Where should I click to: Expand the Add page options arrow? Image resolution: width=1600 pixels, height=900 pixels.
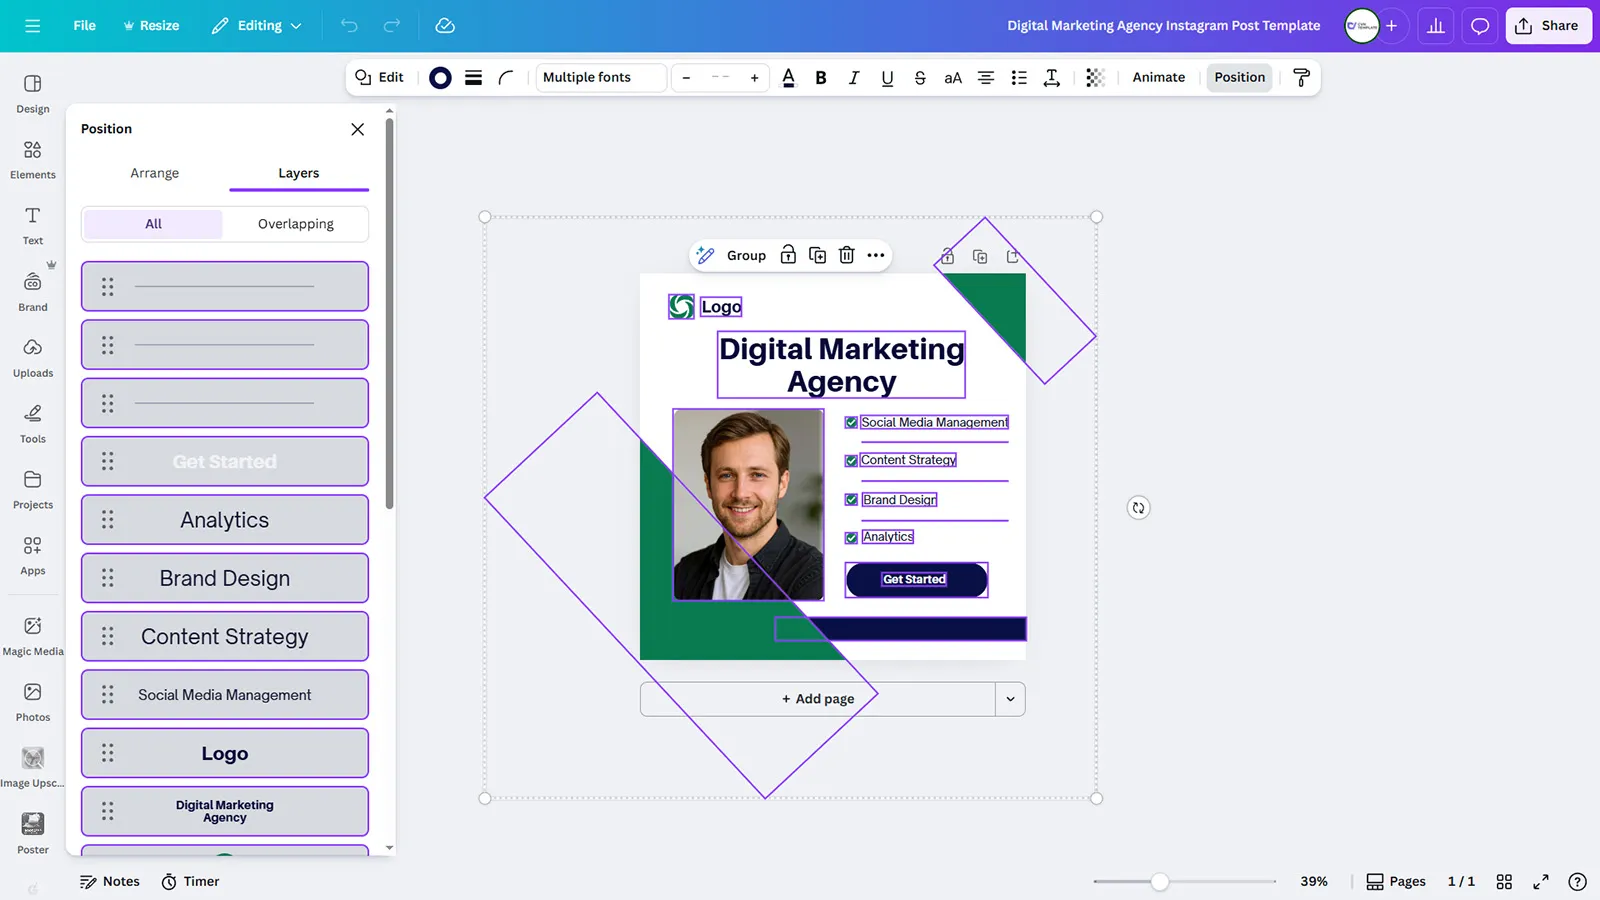[x=1010, y=699]
